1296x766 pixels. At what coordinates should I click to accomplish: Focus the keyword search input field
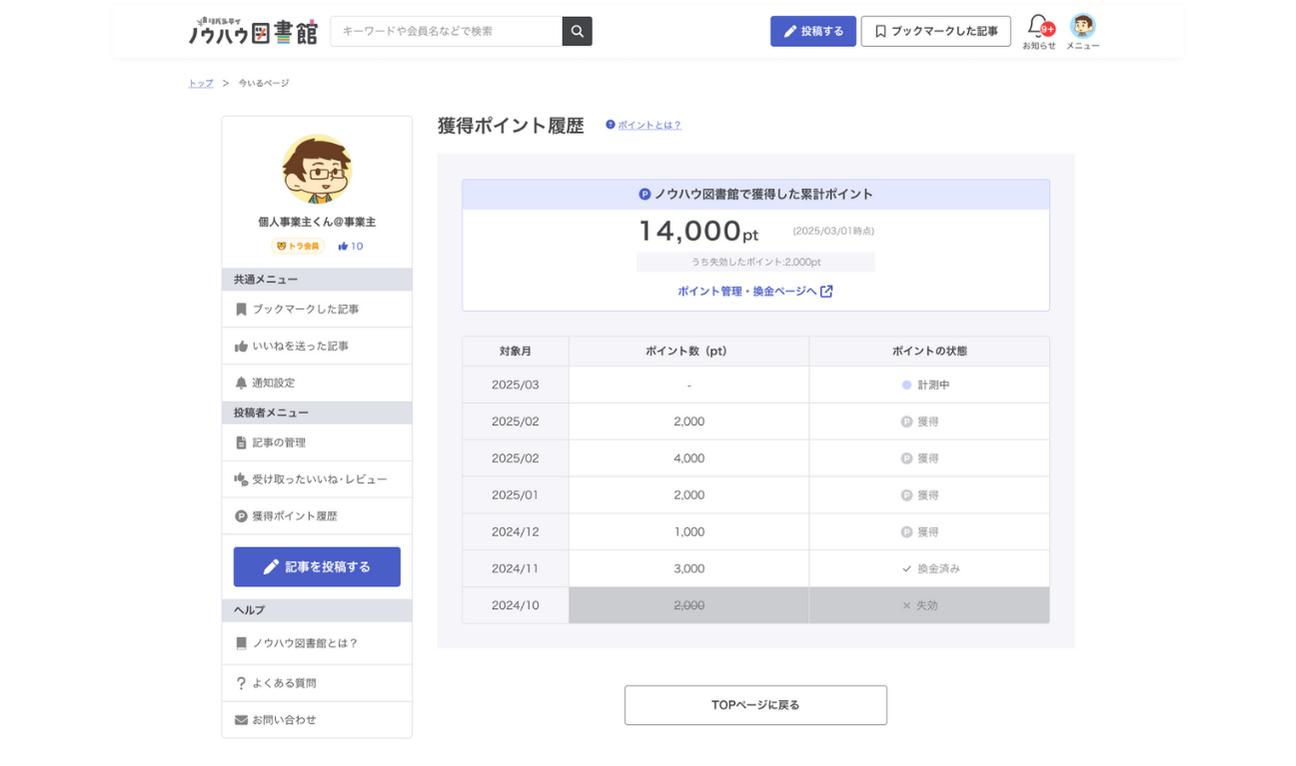click(446, 31)
